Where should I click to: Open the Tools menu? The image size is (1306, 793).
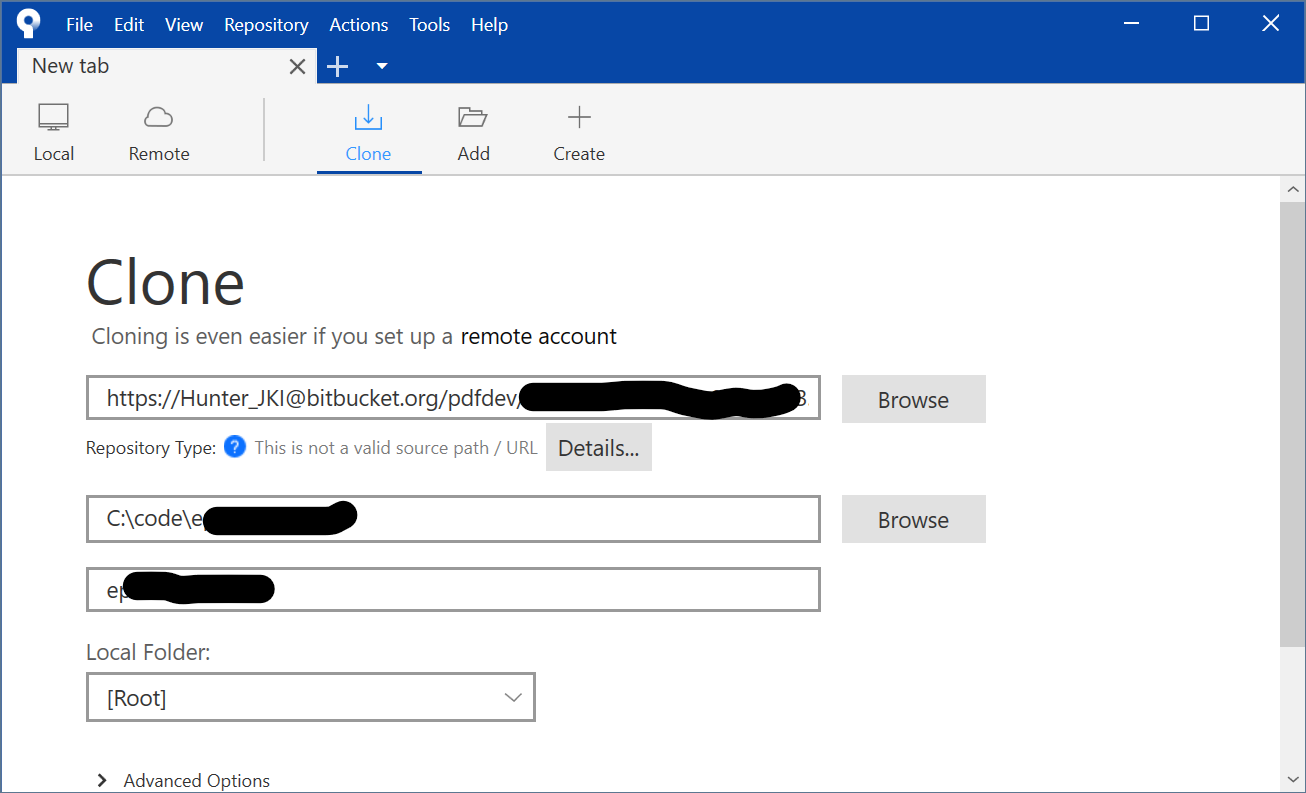point(429,25)
